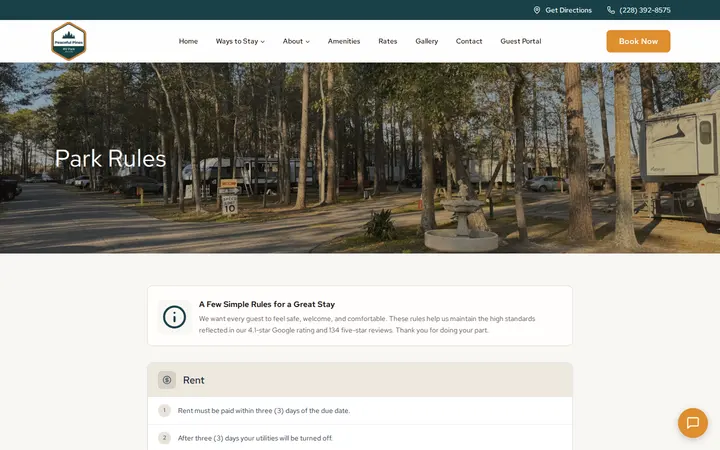The height and width of the screenshot is (450, 720).
Task: Open the Guest Portal link
Action: click(x=521, y=41)
